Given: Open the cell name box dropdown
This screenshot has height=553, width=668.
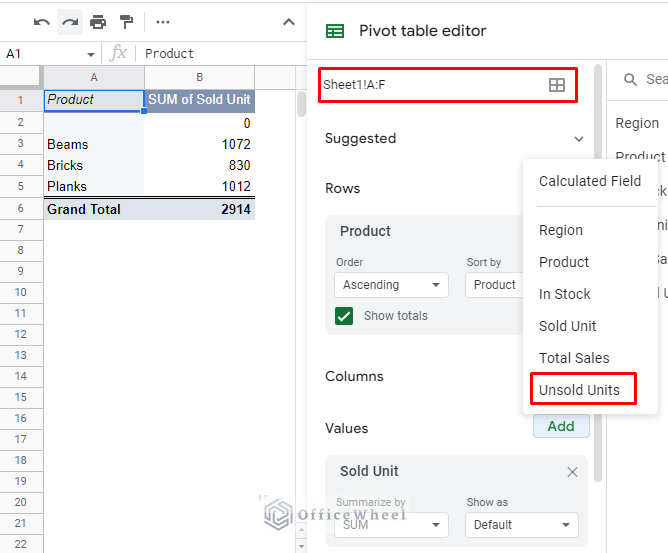Looking at the screenshot, I should click(91, 54).
